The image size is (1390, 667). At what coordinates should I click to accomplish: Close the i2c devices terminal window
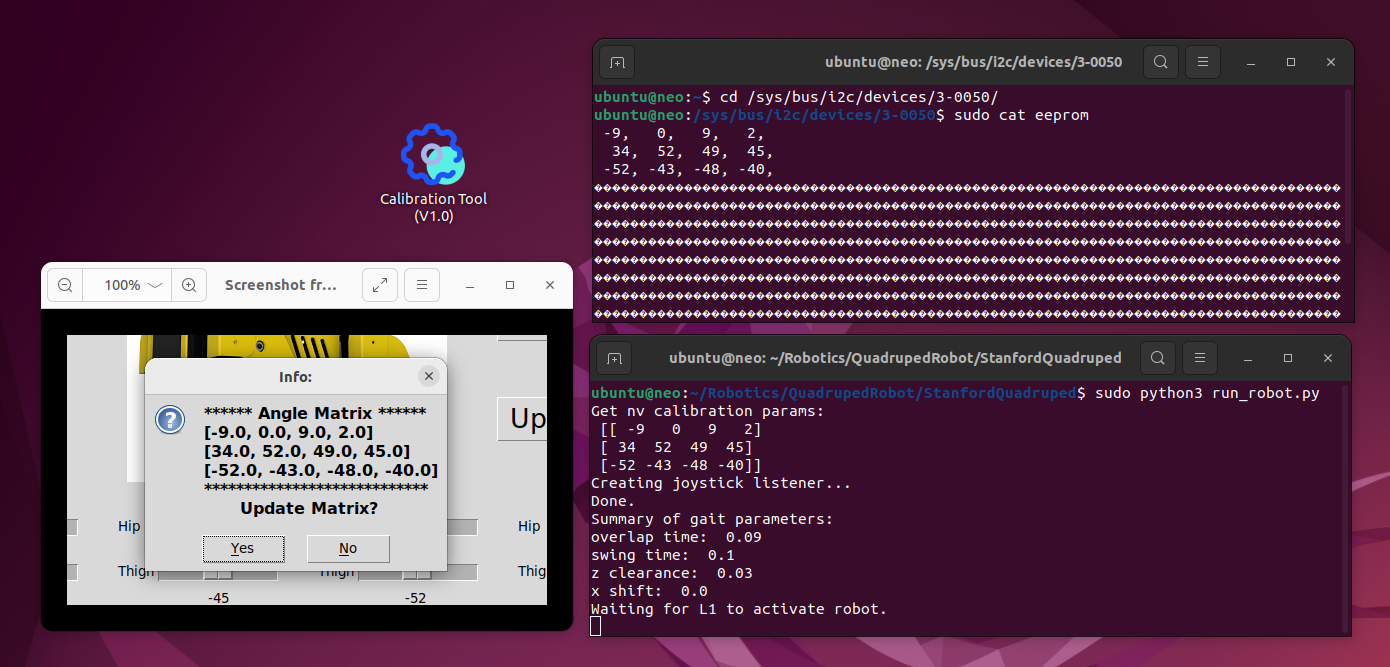coord(1331,62)
